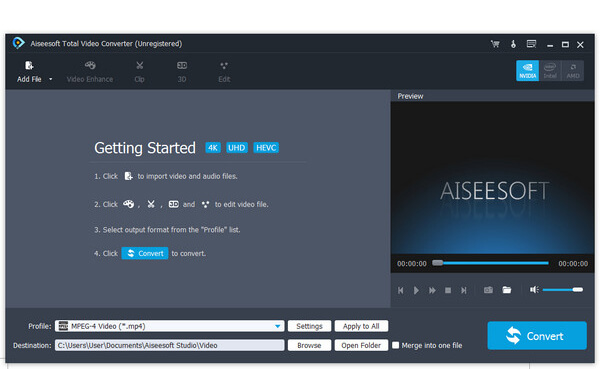Viewport: 600px width, 369px height.
Task: Open the shopping cart purchase icon
Action: tap(495, 44)
